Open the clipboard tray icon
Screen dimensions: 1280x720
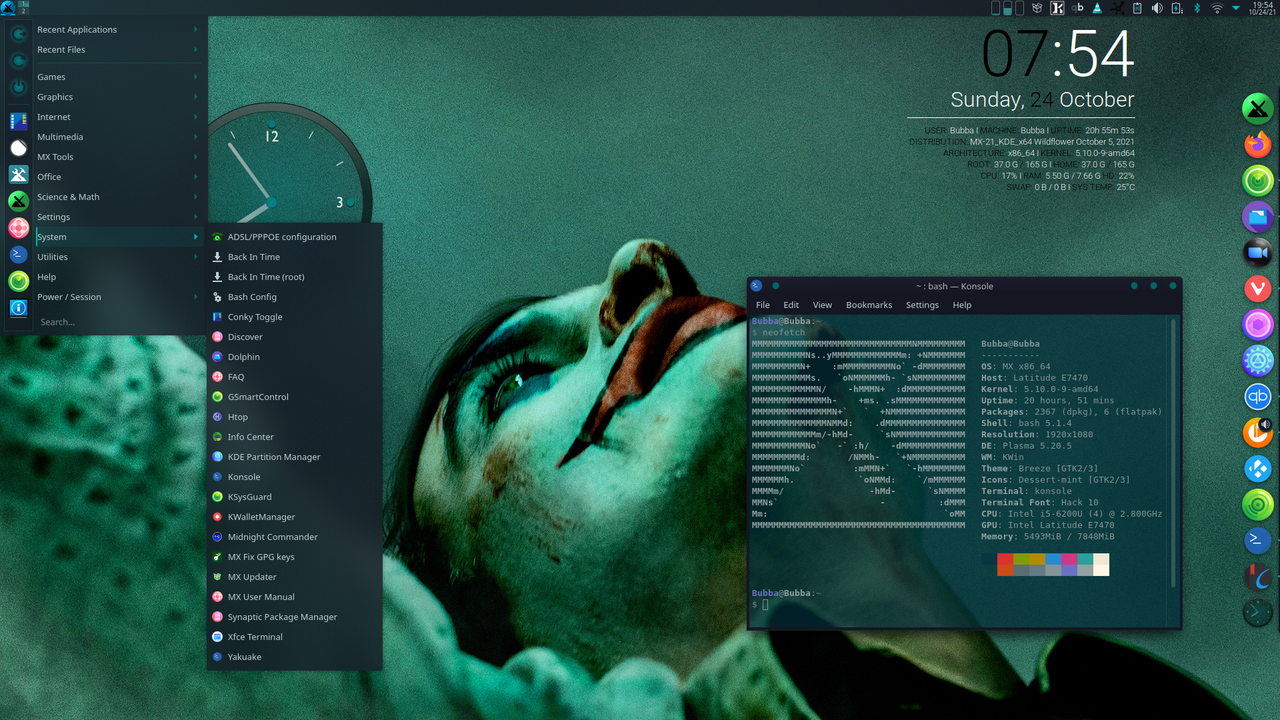coord(1137,8)
